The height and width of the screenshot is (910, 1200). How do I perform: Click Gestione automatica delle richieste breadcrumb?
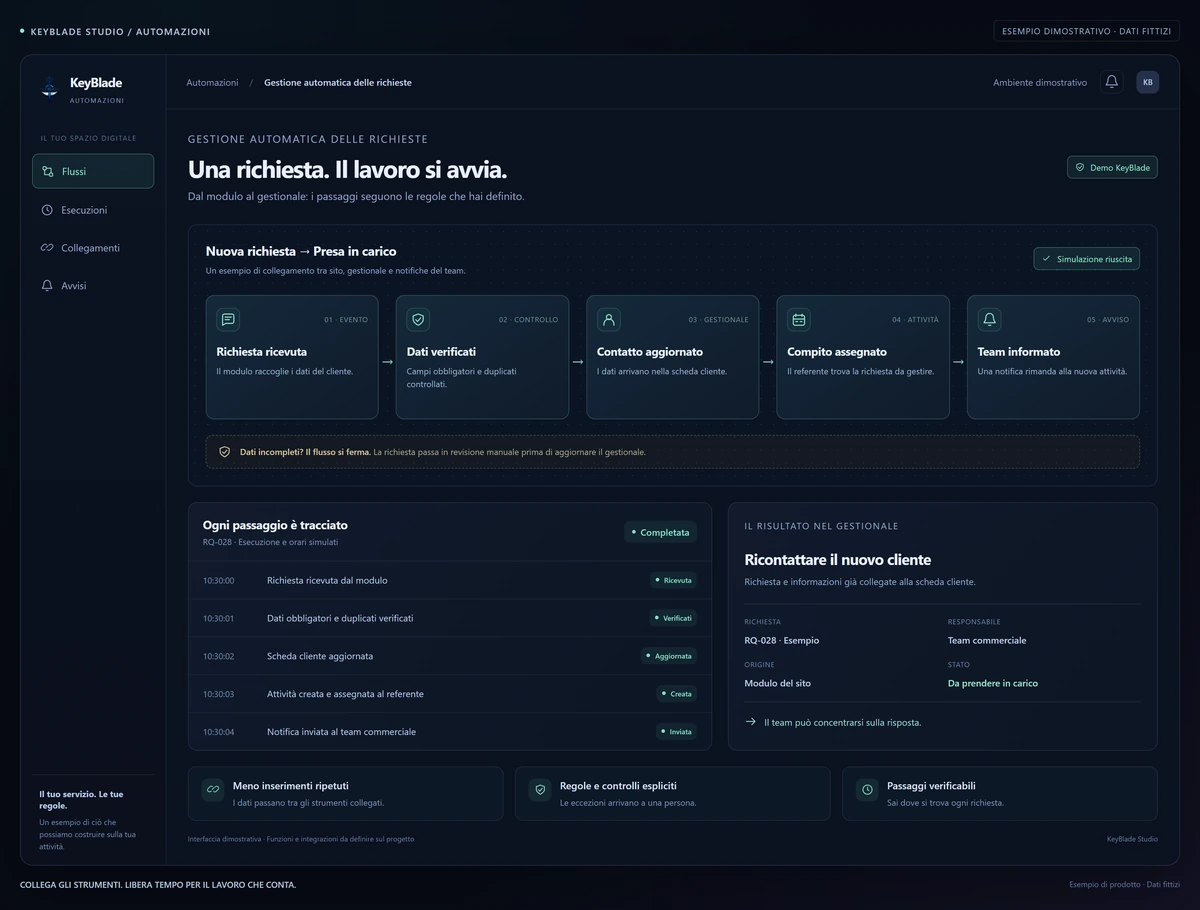coord(338,82)
